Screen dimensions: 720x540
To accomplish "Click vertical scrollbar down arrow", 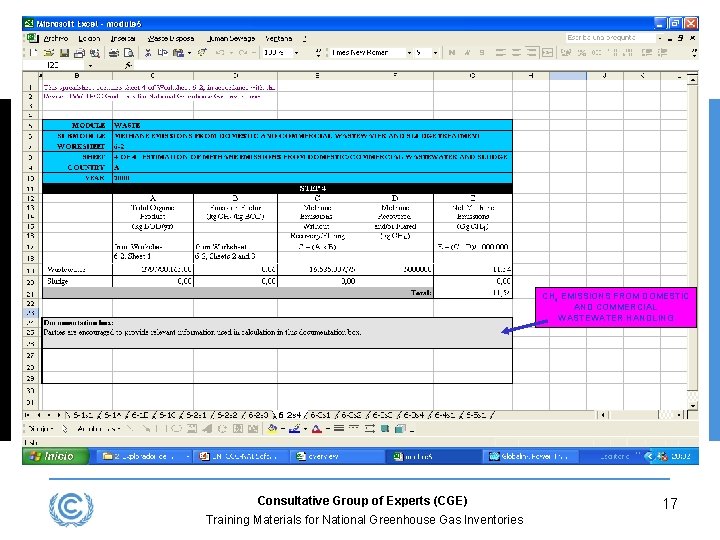I will (692, 406).
